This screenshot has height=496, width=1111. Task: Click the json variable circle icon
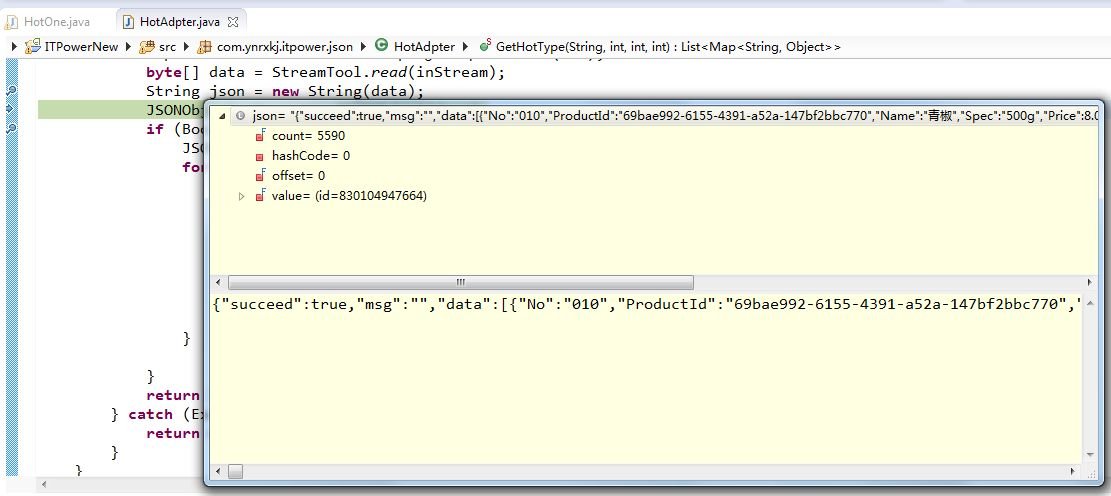tap(240, 115)
